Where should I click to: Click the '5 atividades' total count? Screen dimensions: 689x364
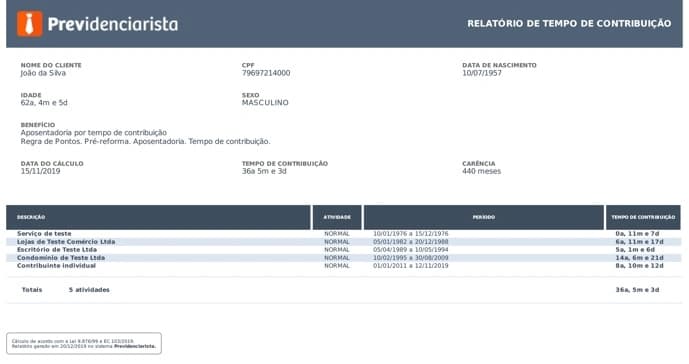89,290
